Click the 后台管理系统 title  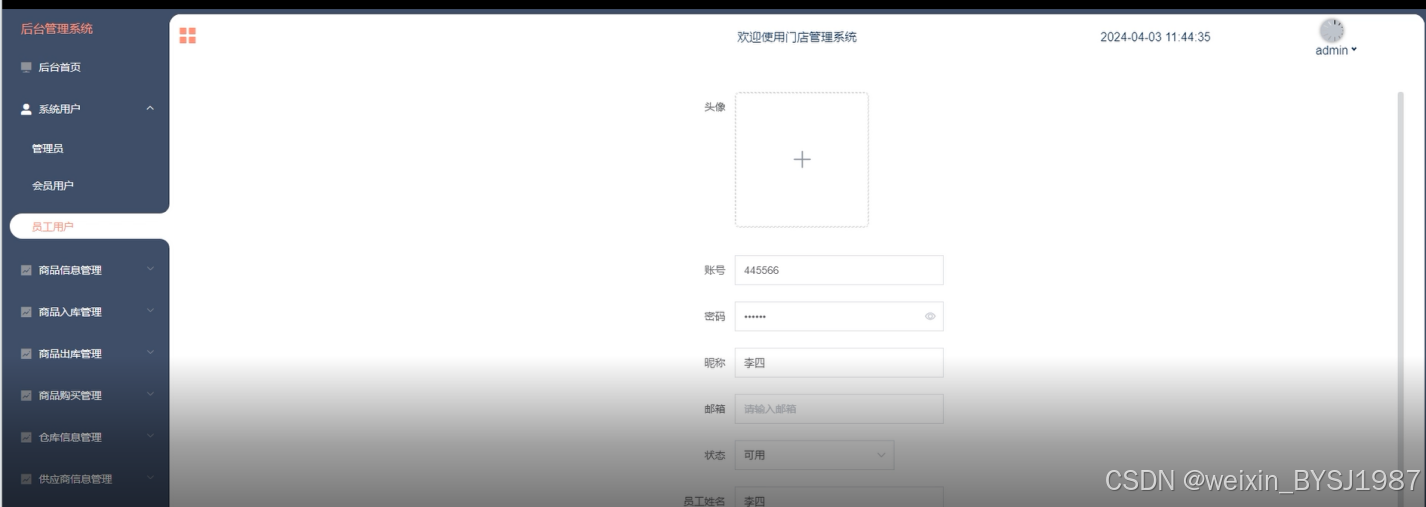[57, 29]
